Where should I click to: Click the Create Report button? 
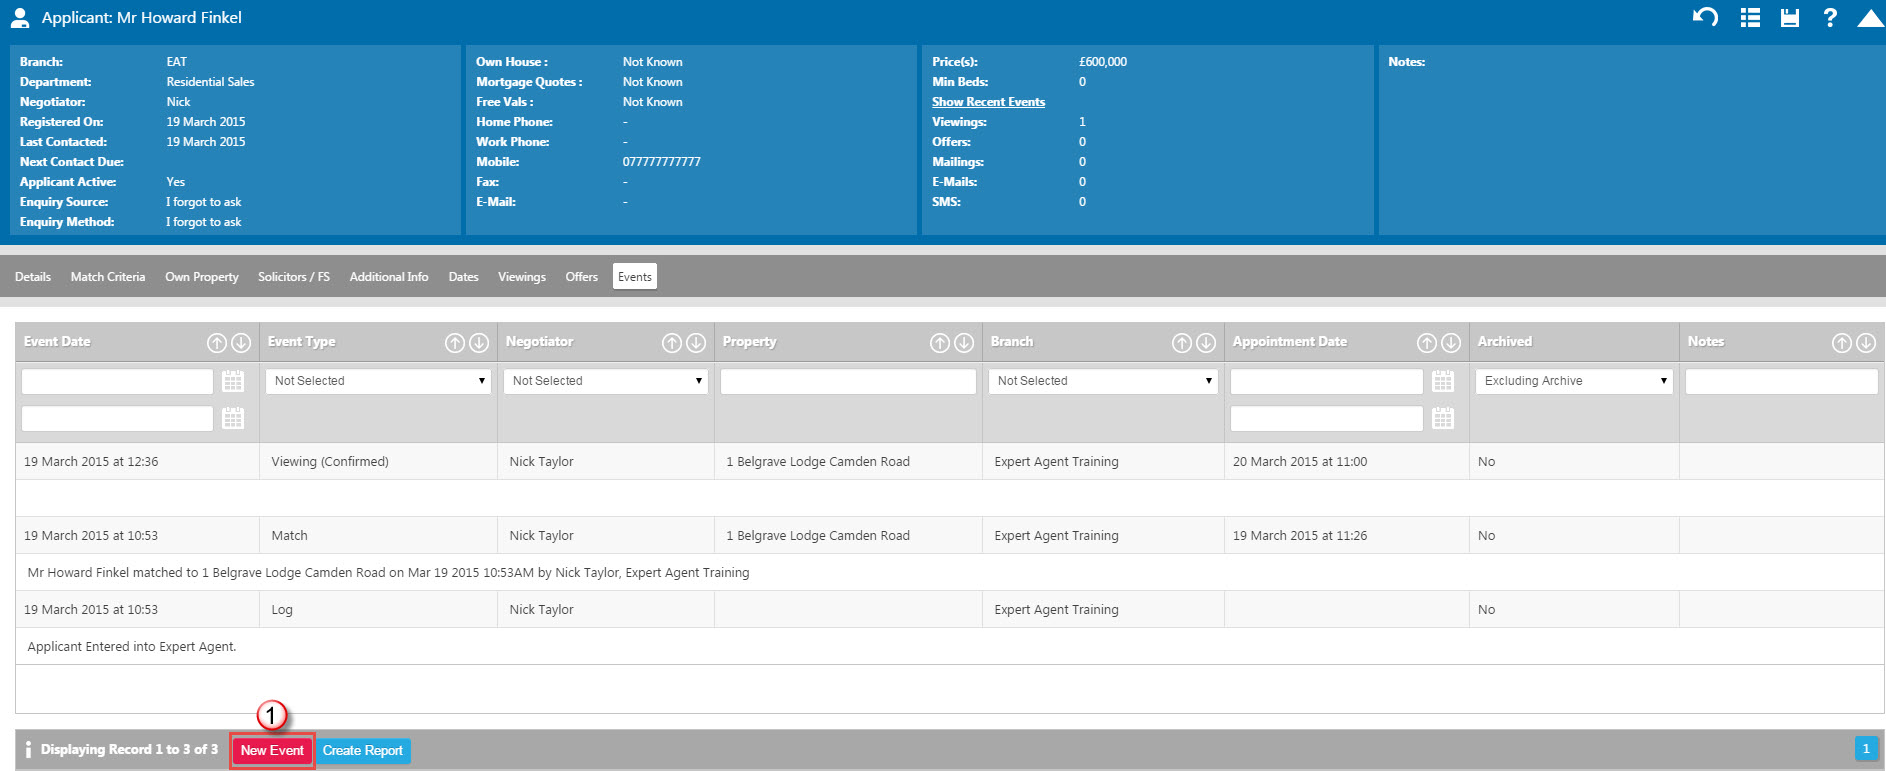(x=363, y=750)
